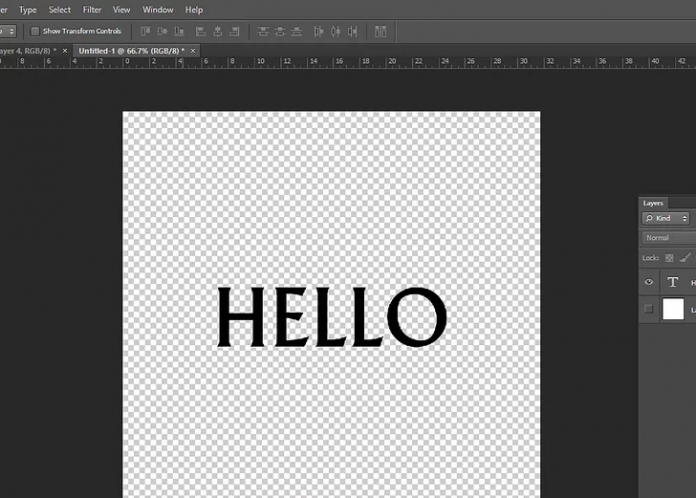696x498 pixels.
Task: Click the Auto-Align Layers icon
Action: (x=381, y=32)
